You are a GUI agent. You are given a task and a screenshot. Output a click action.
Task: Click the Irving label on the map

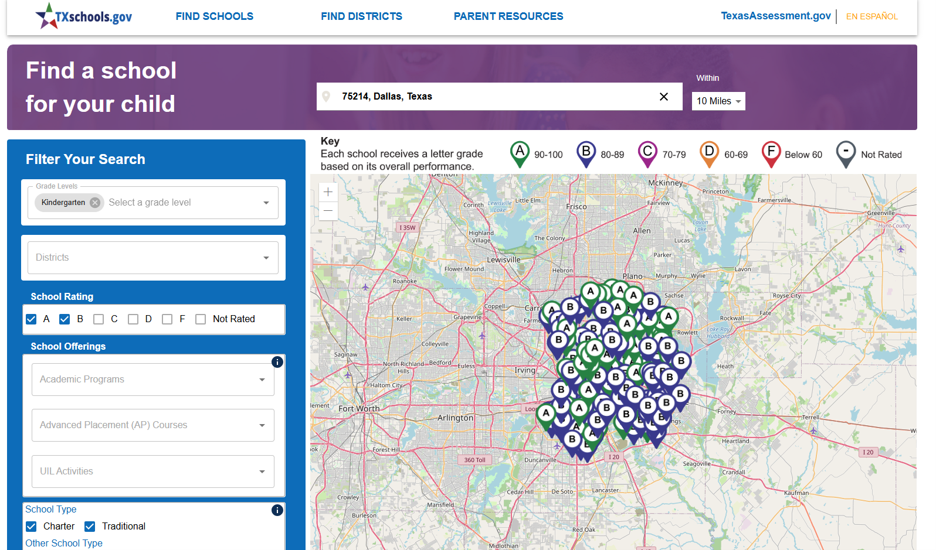tap(525, 370)
